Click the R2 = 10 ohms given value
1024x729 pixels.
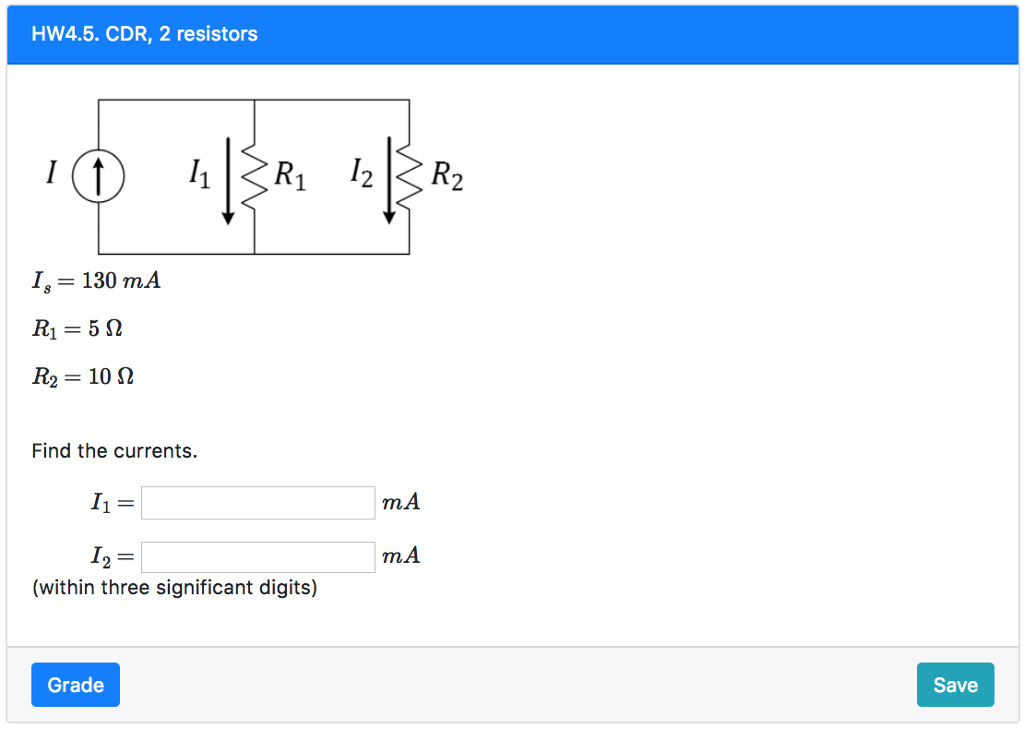tap(82, 377)
